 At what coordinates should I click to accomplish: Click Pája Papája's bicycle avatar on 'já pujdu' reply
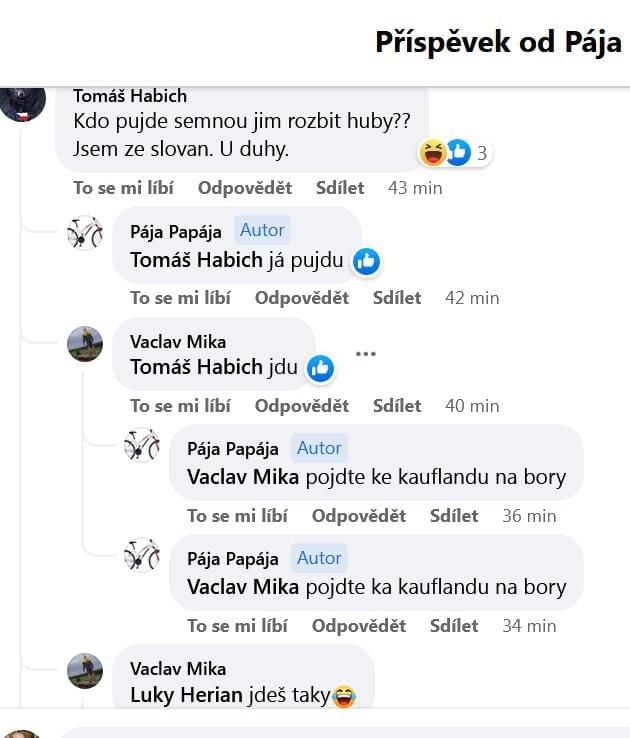pyautogui.click(x=85, y=233)
